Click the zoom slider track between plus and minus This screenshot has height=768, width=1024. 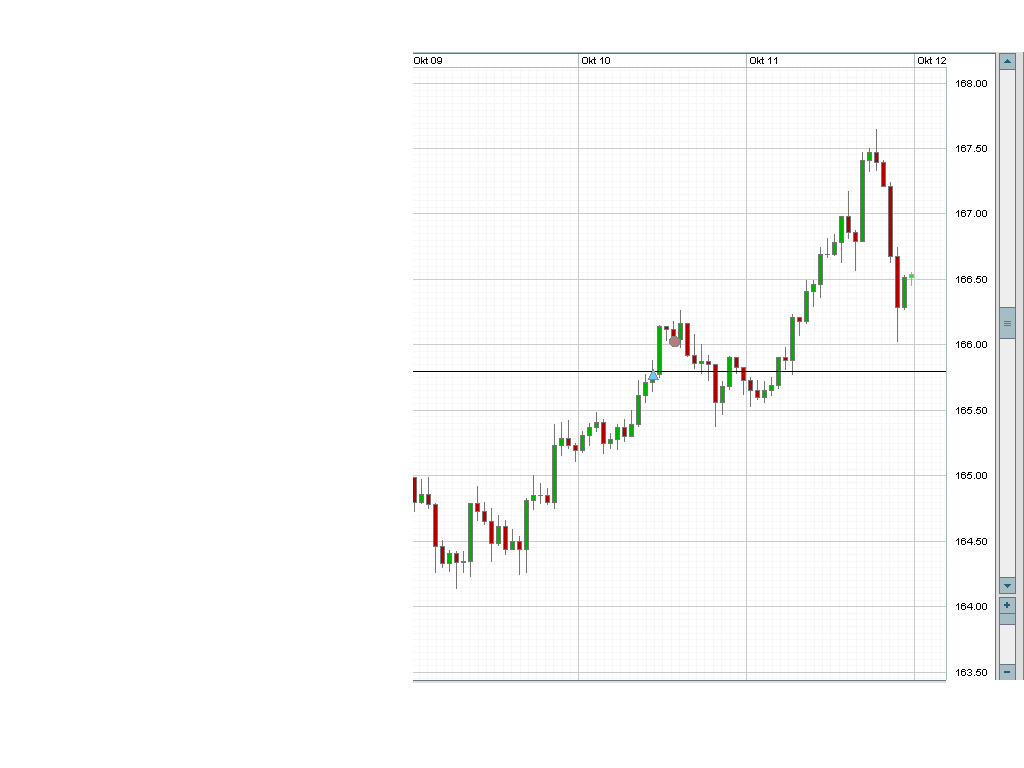(x=1007, y=639)
